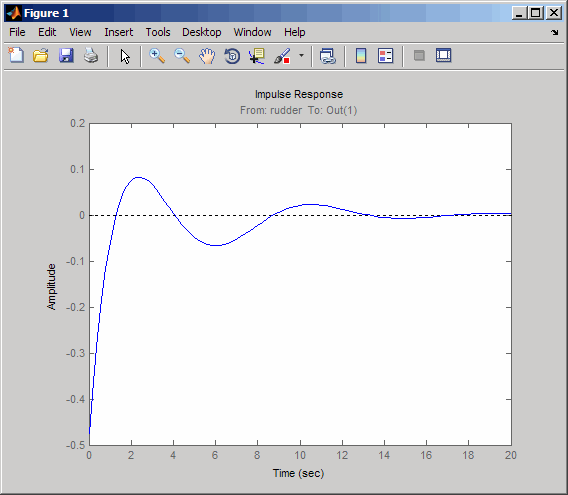Image resolution: width=568 pixels, height=495 pixels.
Task: Maximize the Figure 1 window
Action: tap(536, 13)
